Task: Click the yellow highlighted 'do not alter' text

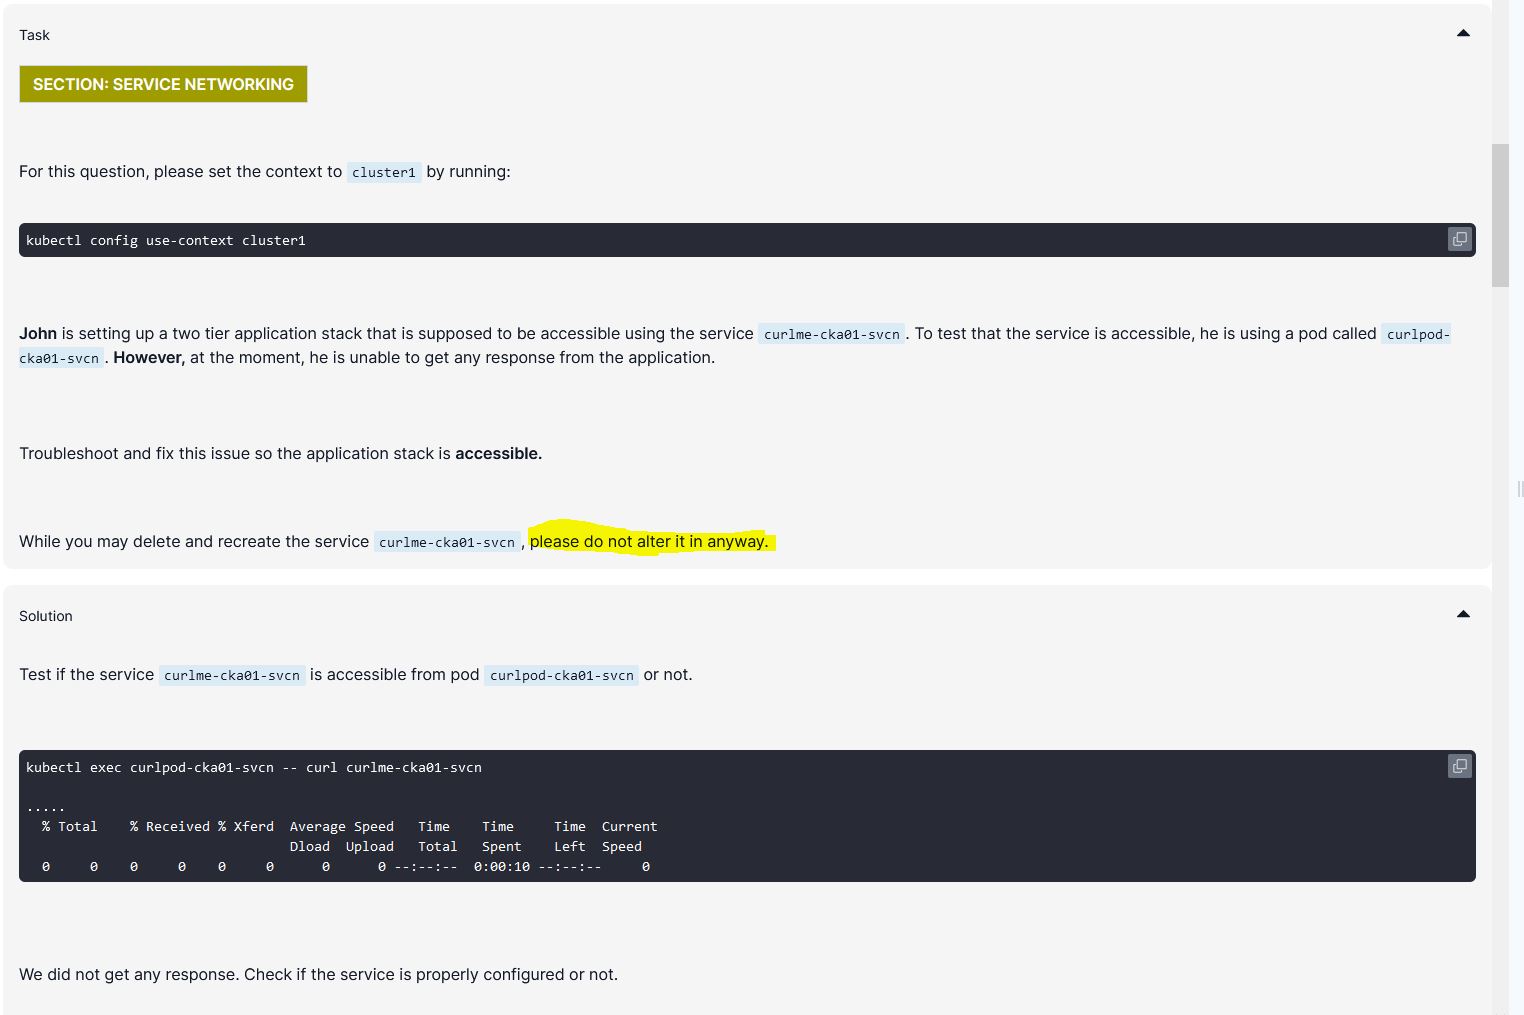Action: [x=649, y=541]
